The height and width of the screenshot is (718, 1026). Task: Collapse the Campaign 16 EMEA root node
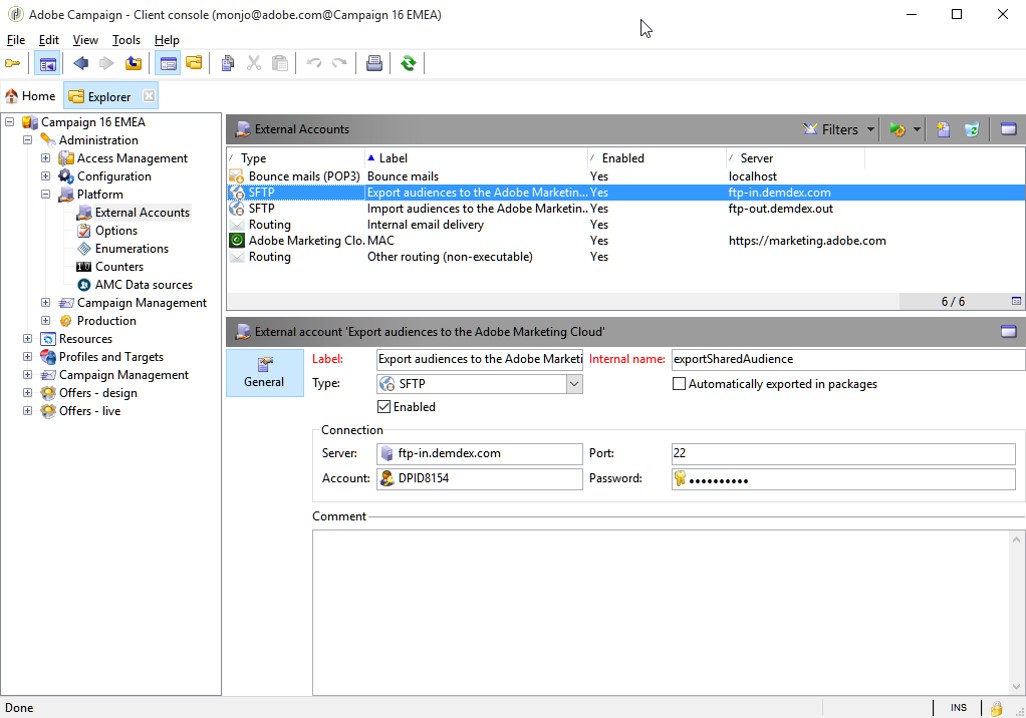point(9,122)
